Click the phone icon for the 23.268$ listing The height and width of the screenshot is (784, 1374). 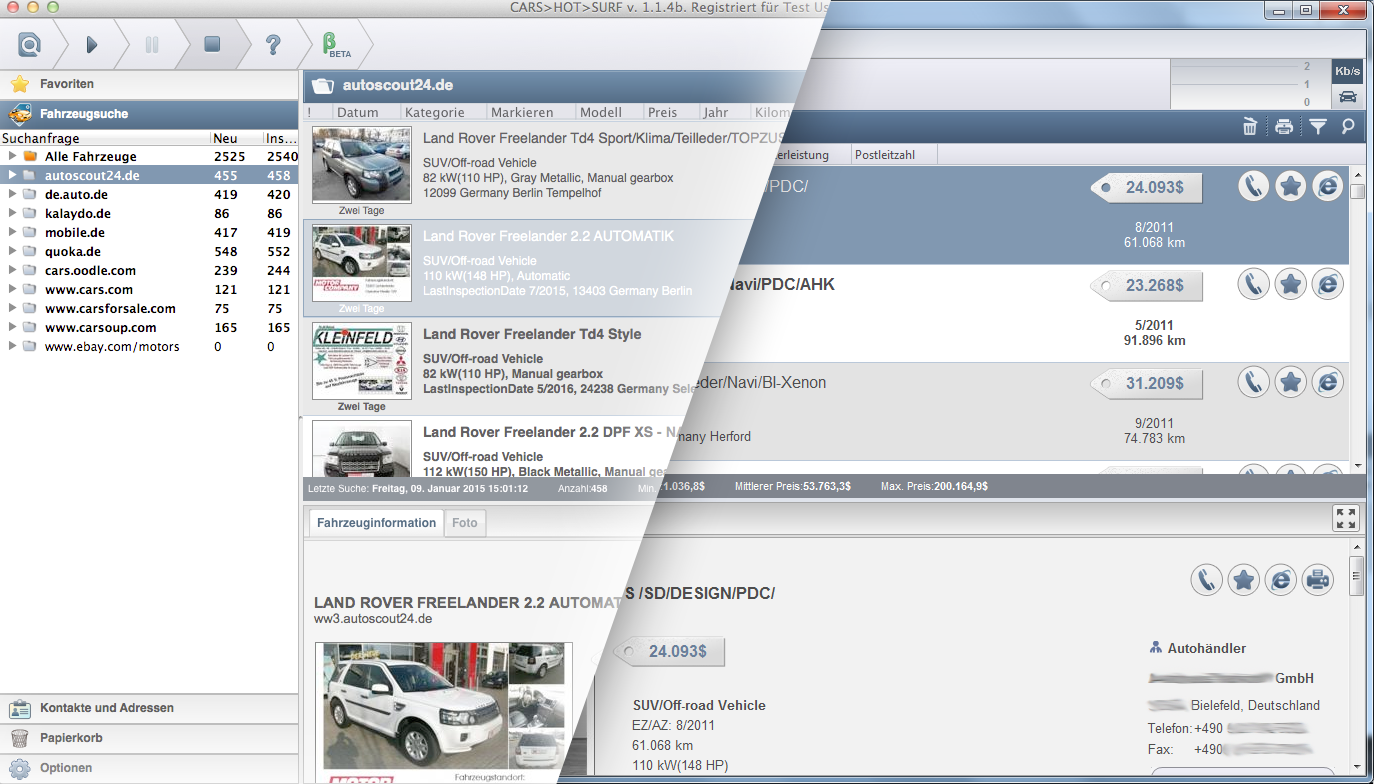1254,284
